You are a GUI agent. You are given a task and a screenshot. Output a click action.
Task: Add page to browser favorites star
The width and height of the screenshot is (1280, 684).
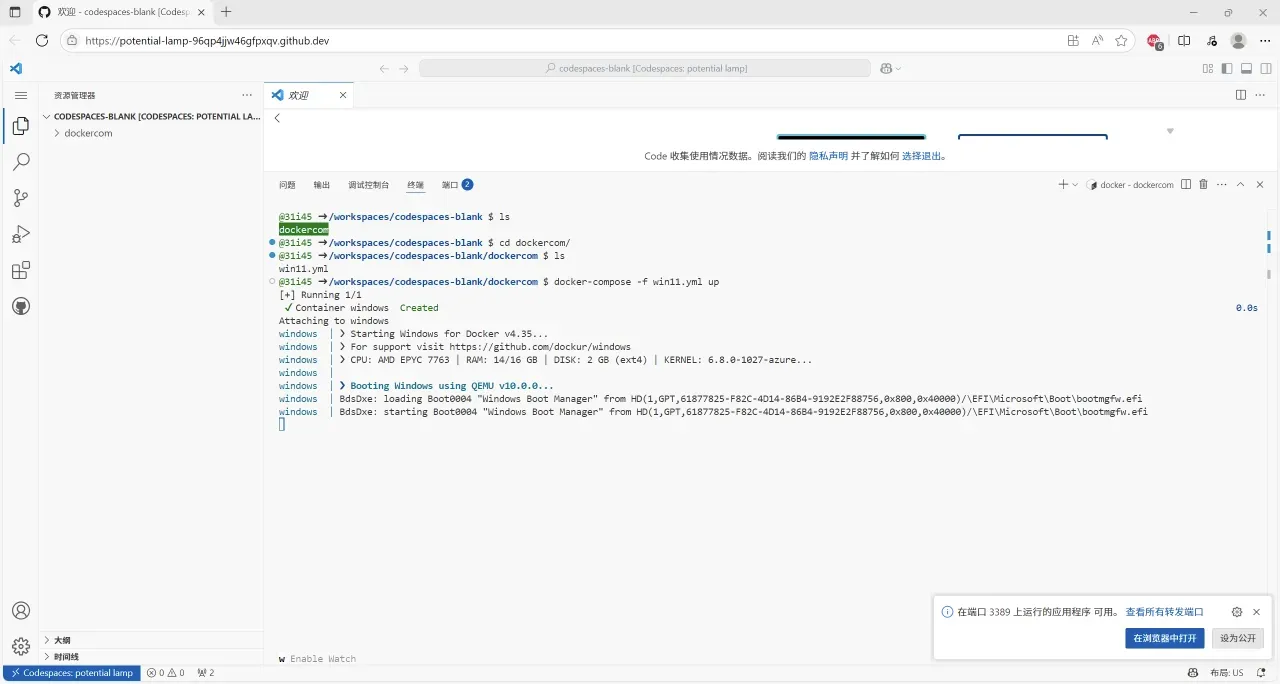coord(1121,41)
